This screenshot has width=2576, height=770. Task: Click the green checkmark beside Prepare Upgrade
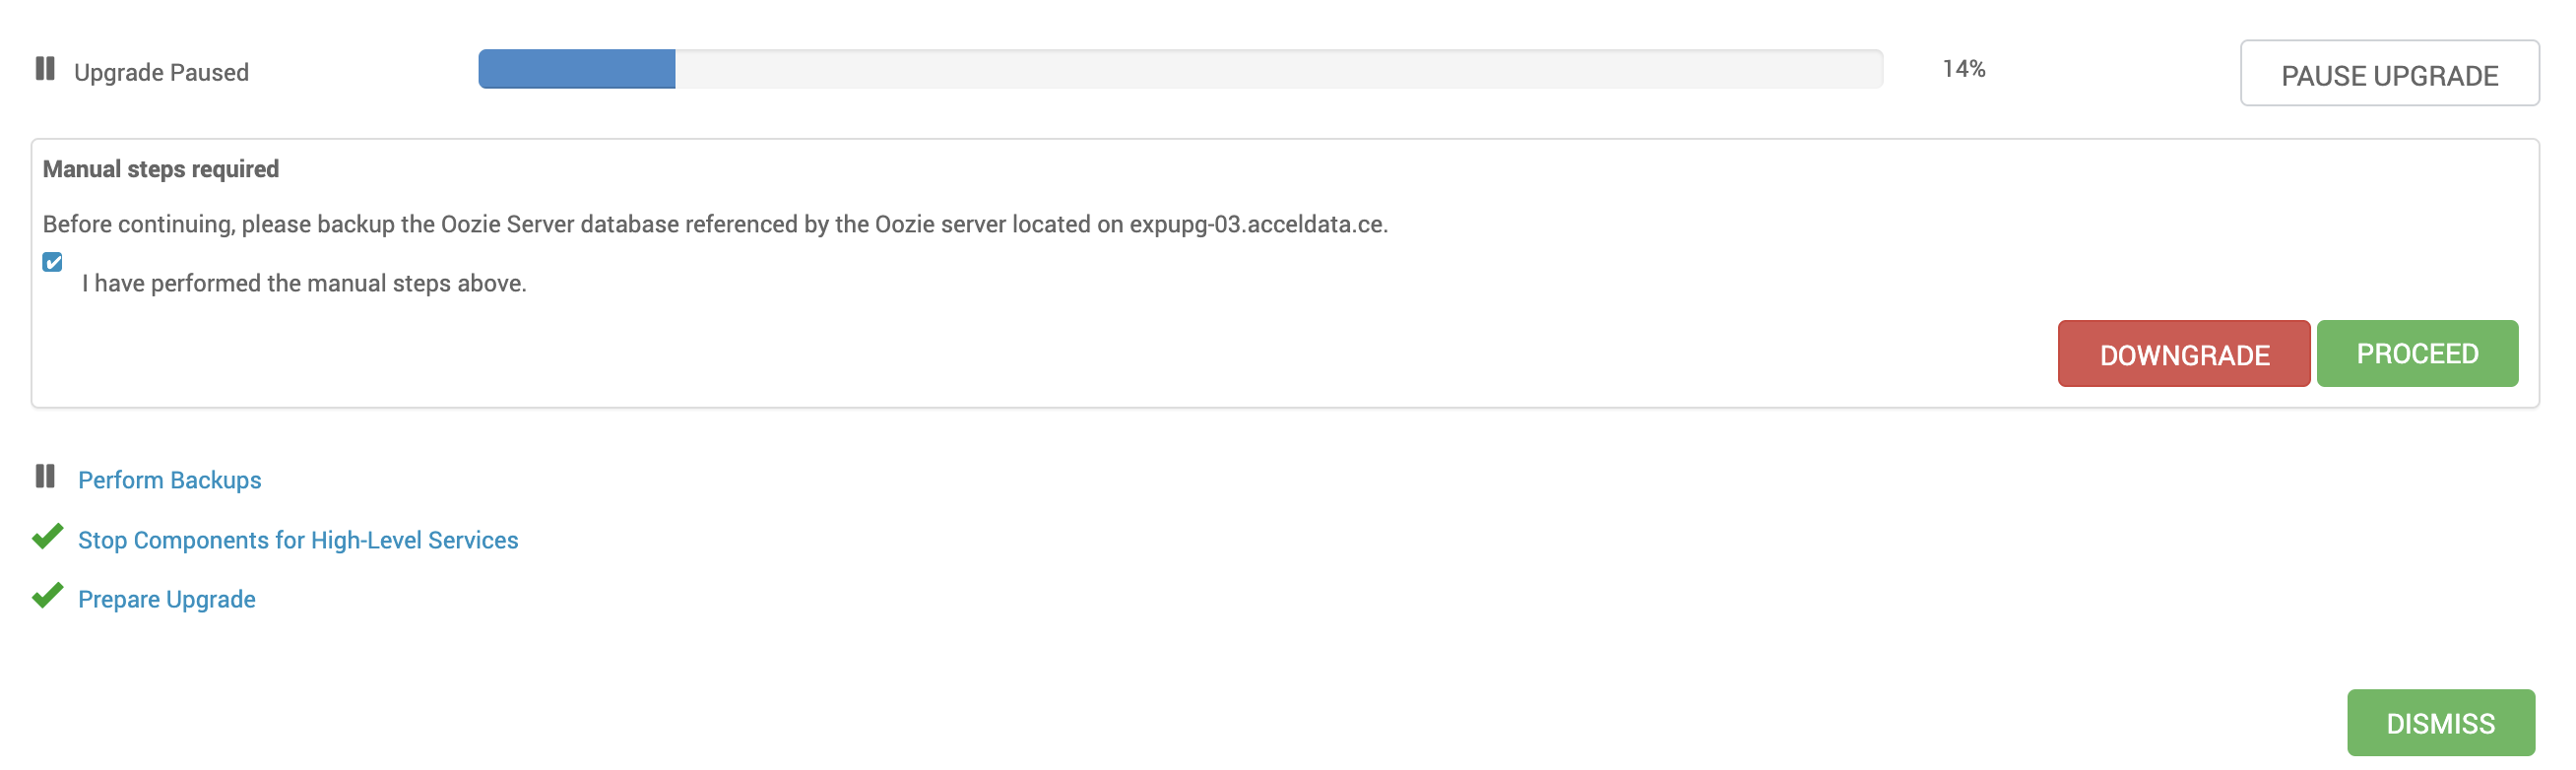pyautogui.click(x=47, y=596)
